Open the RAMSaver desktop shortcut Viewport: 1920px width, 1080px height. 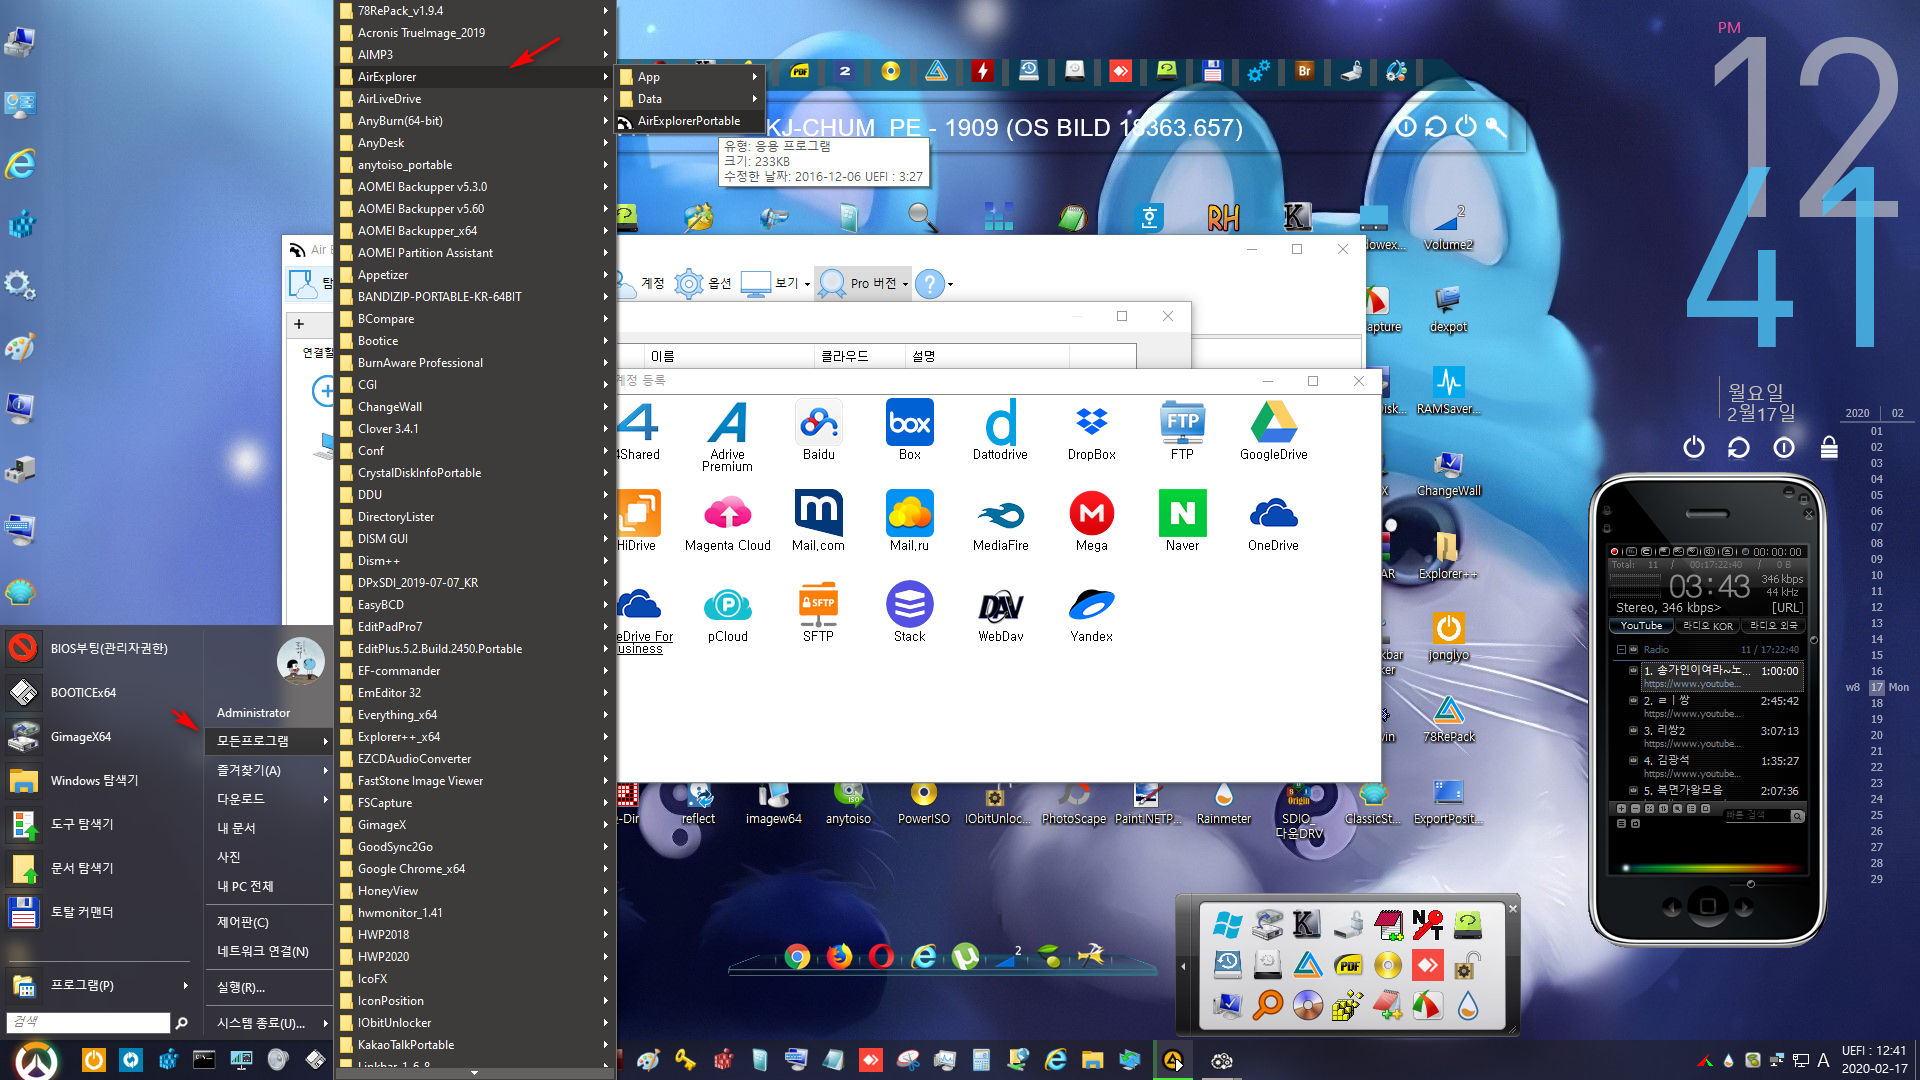tap(1448, 390)
